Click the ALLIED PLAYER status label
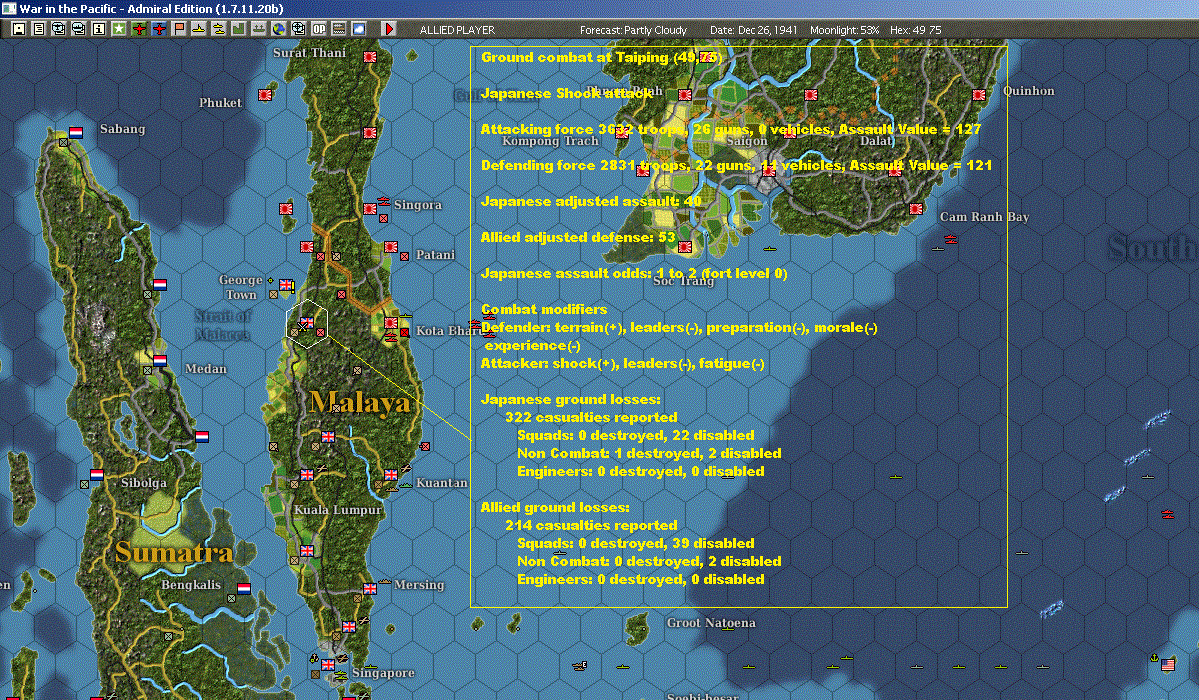Viewport: 1199px width, 700px height. [457, 30]
